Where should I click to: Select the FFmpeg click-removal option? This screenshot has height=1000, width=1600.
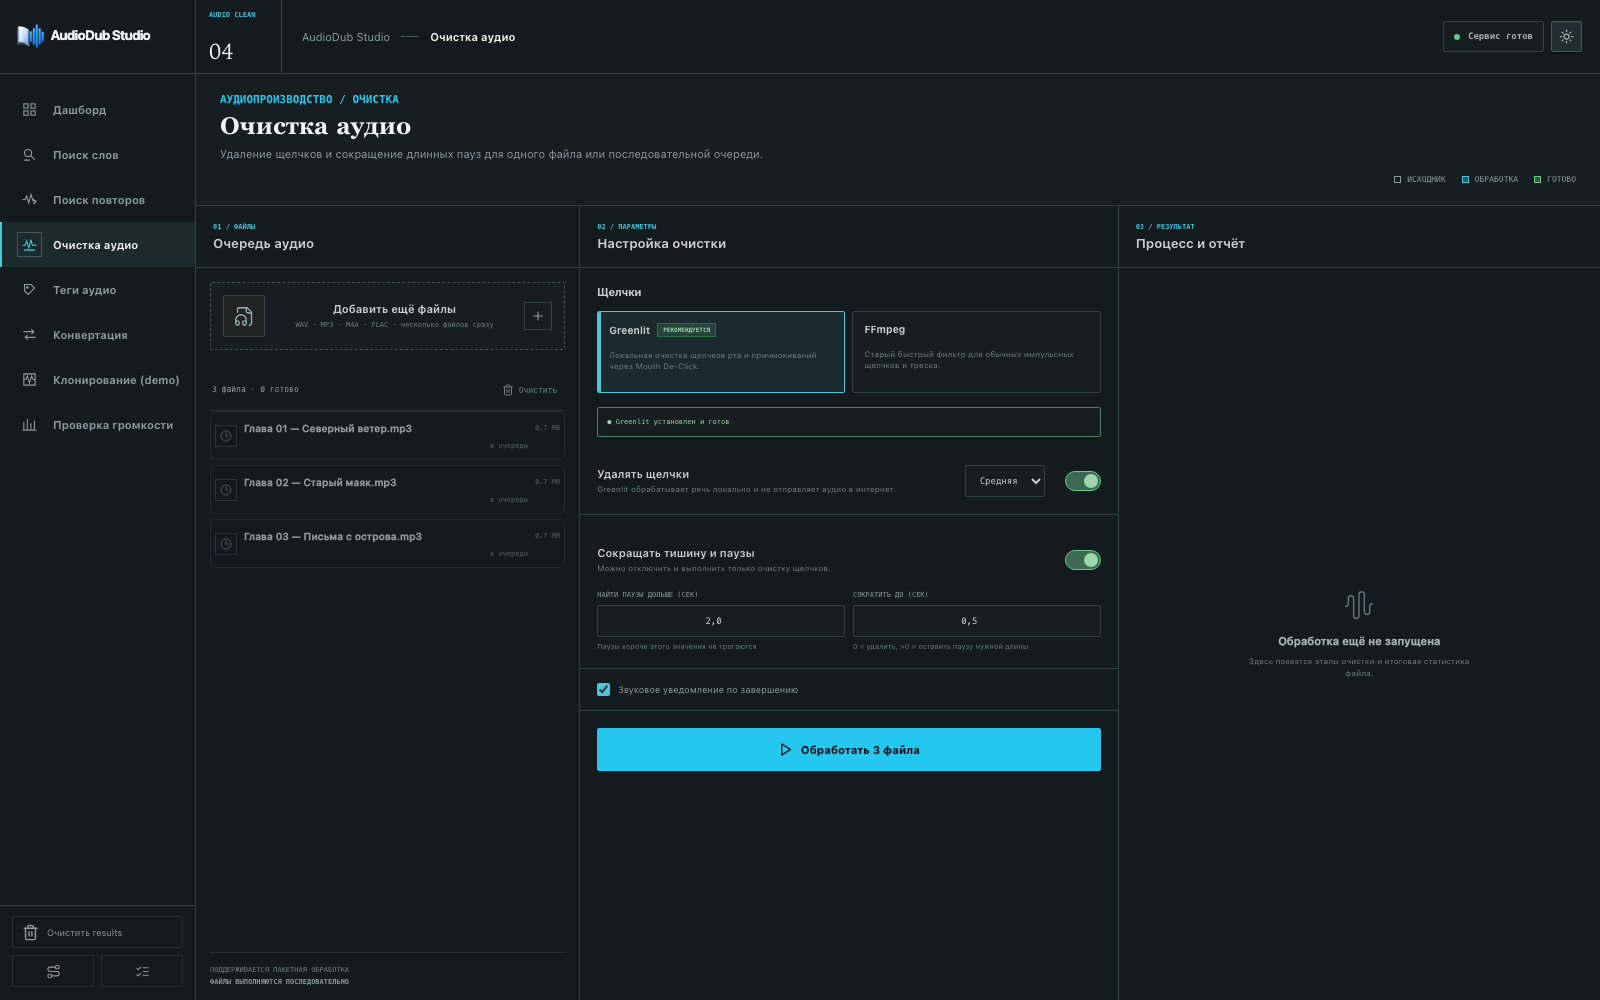pos(976,352)
